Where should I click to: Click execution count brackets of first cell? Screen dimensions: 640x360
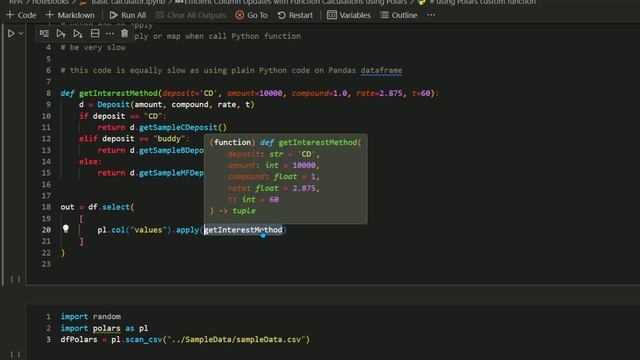tap(15, 279)
